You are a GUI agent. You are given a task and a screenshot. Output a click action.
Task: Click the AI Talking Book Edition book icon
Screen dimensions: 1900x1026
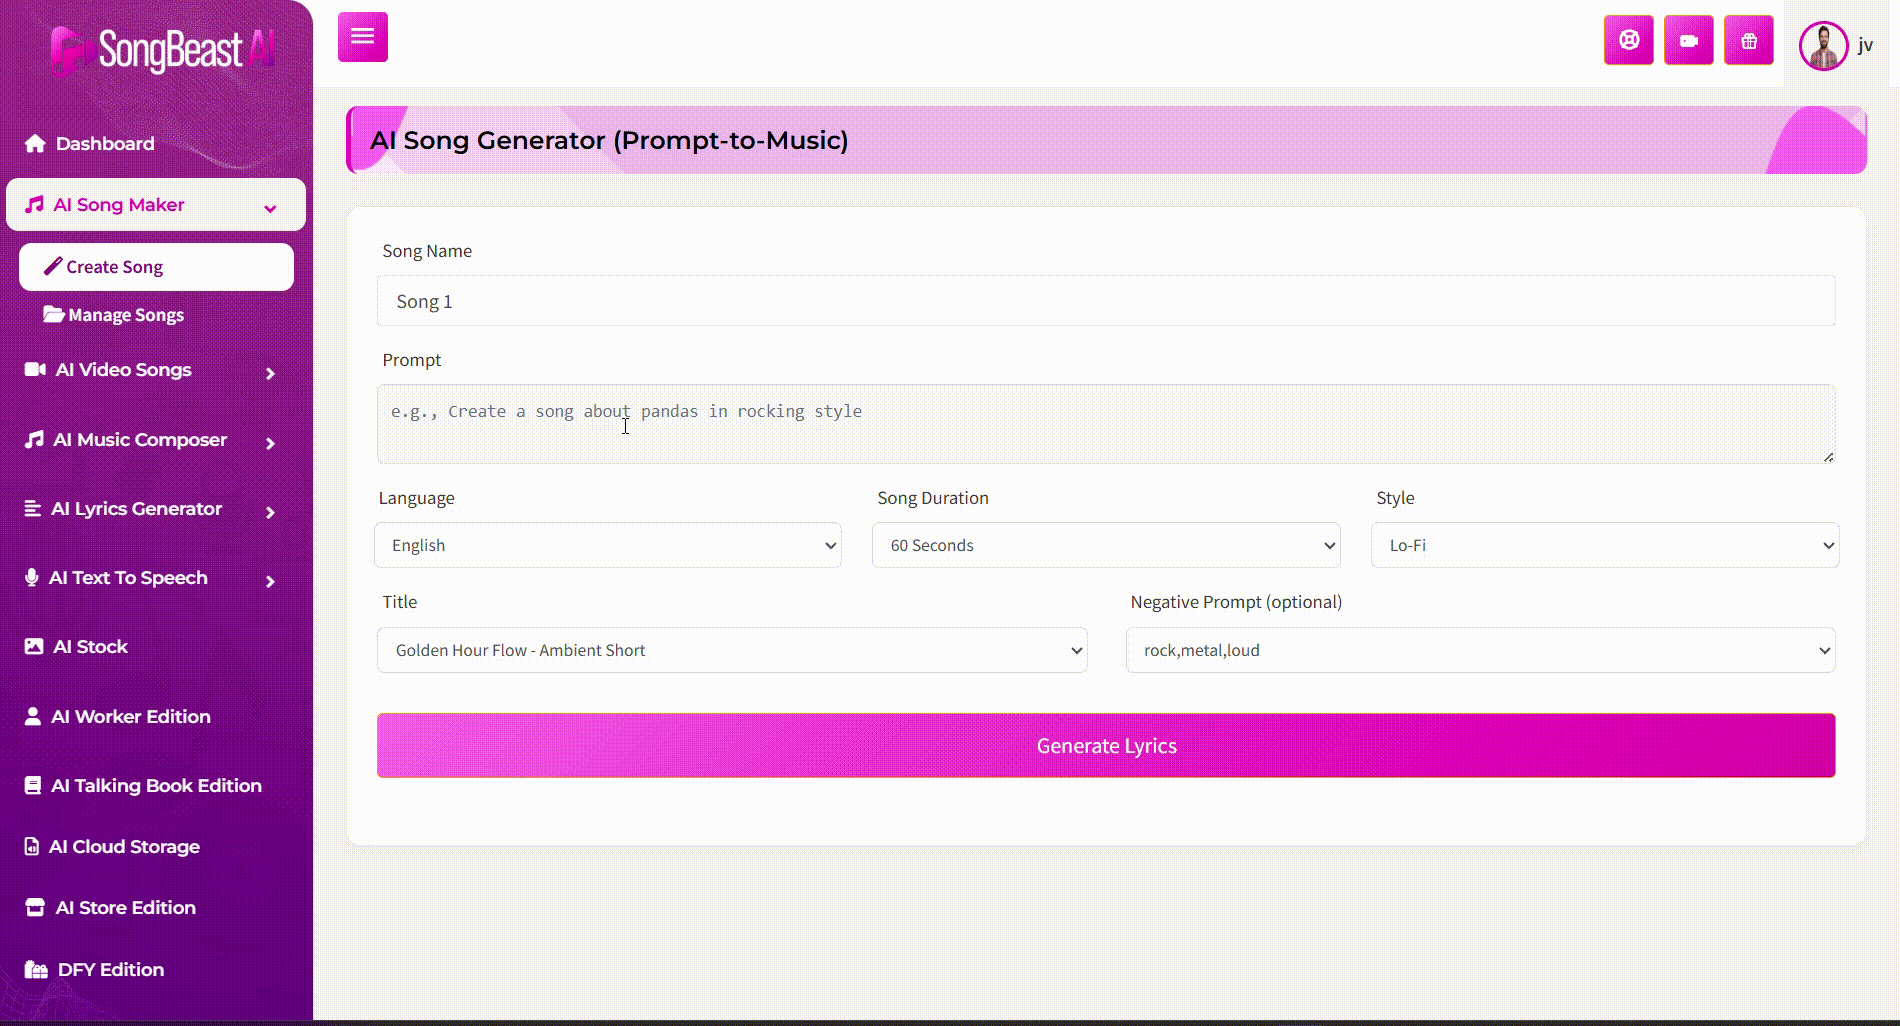[x=33, y=785]
